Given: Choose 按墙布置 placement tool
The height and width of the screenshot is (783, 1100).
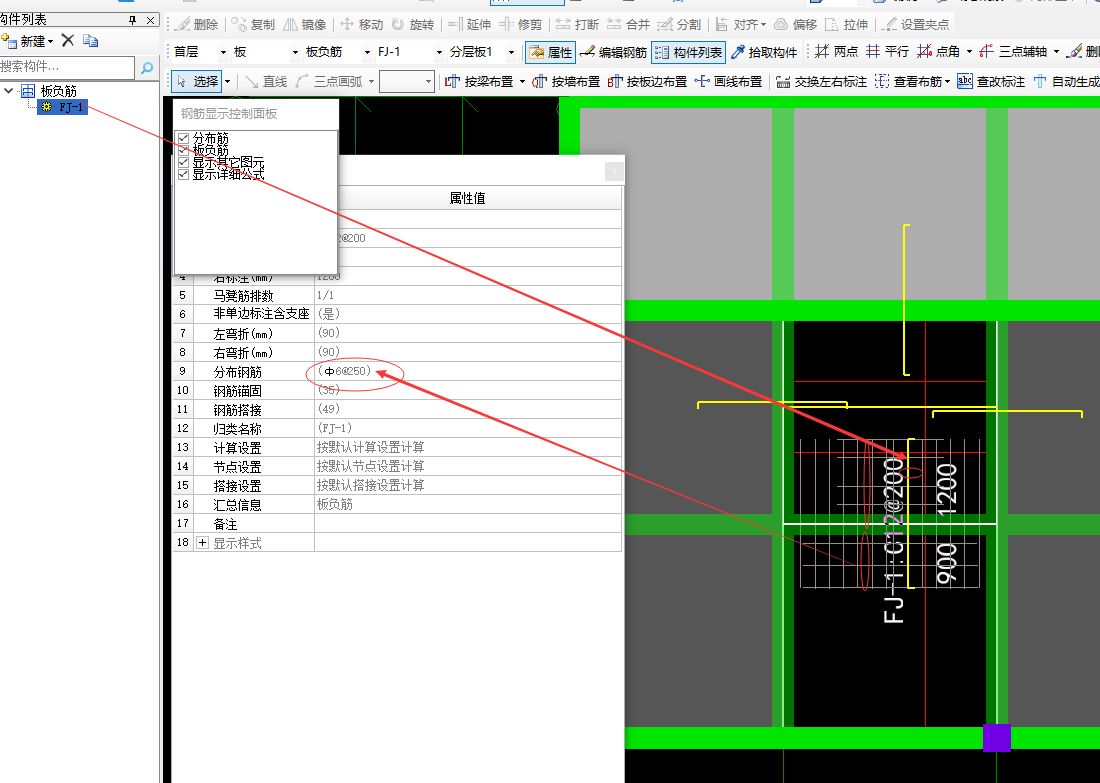Looking at the screenshot, I should pyautogui.click(x=566, y=81).
